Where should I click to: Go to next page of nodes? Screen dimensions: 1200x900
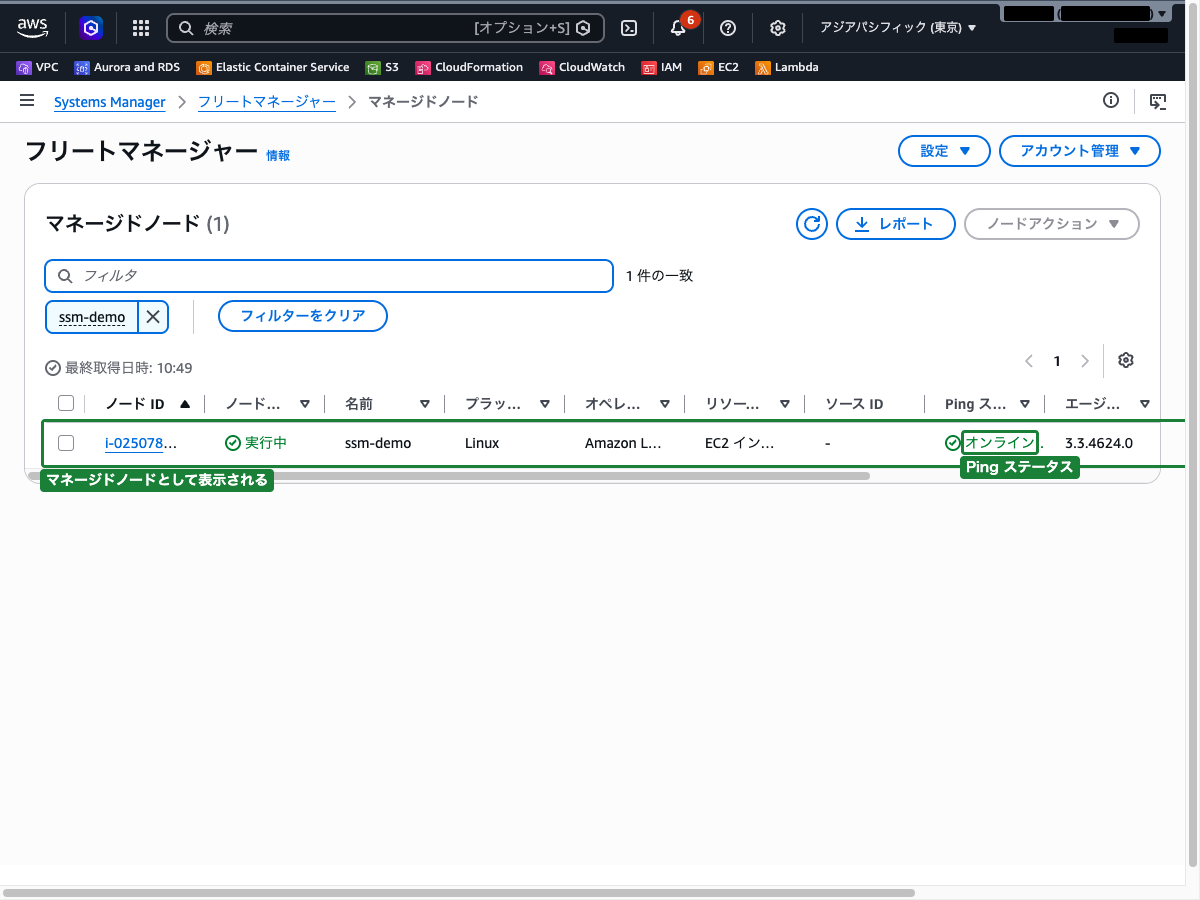(1085, 361)
